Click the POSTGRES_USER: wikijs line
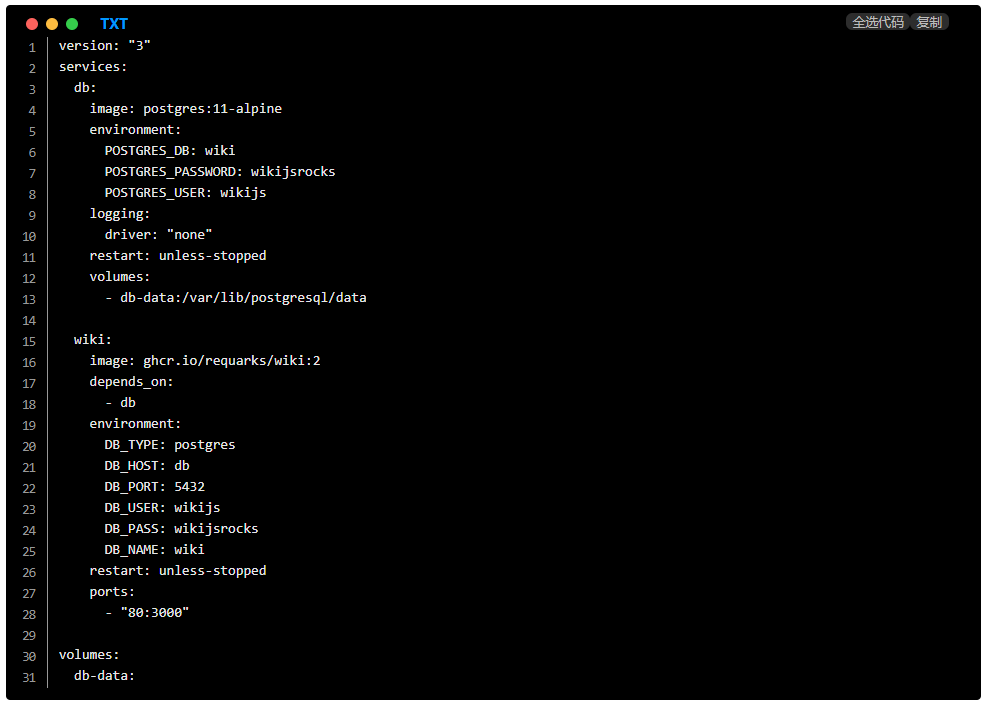This screenshot has height=707, width=988. click(185, 193)
